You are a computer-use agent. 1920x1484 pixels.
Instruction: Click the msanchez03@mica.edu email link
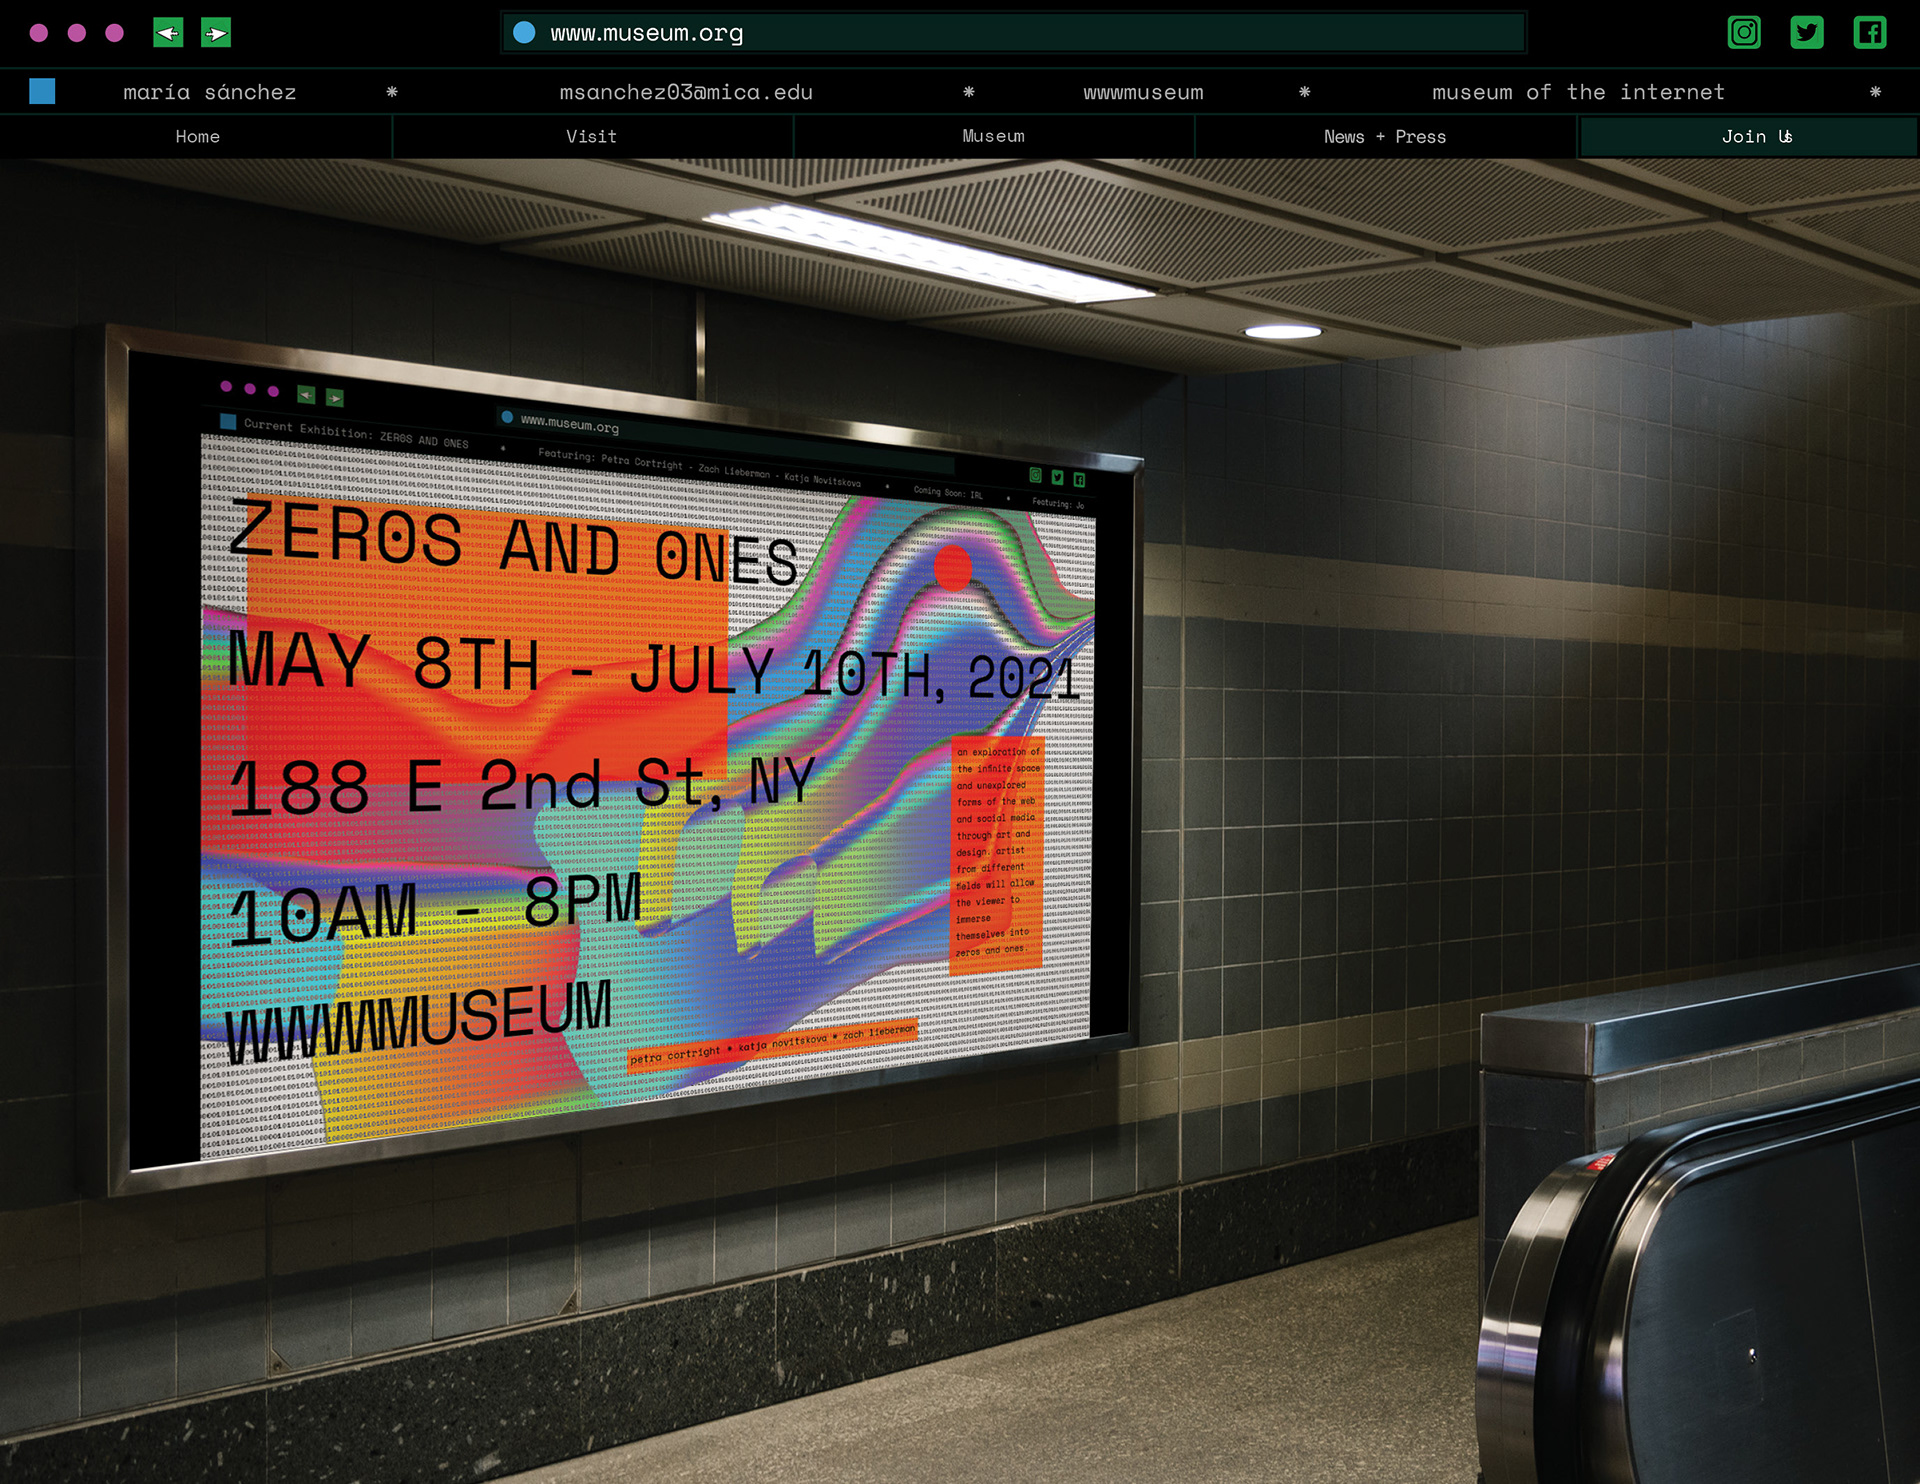[x=686, y=92]
